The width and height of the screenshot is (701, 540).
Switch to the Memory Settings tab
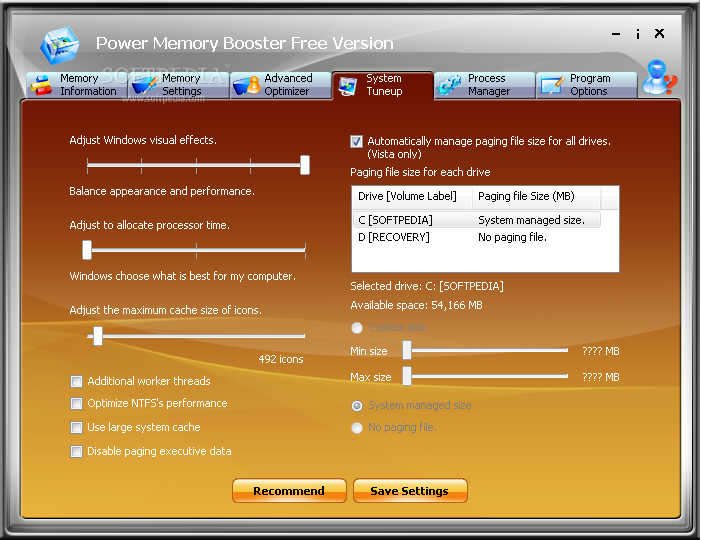click(x=178, y=85)
